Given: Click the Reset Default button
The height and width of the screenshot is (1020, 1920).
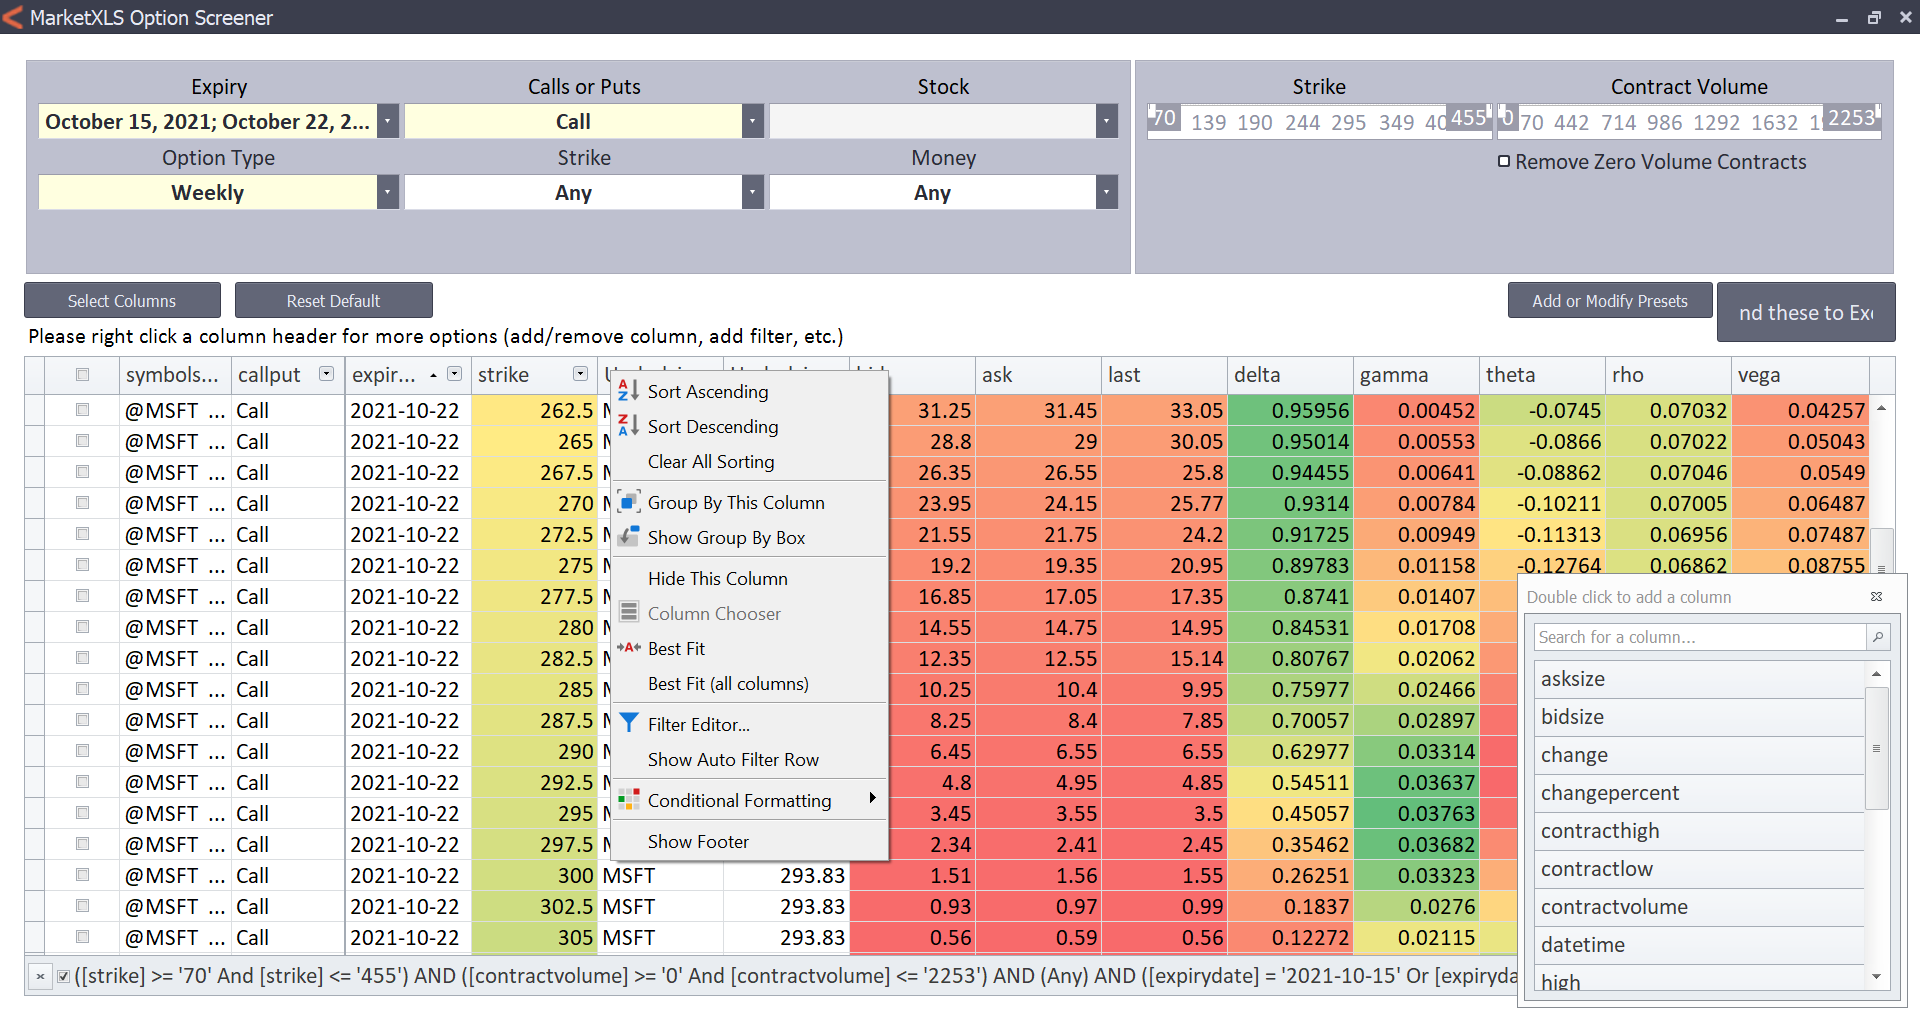Looking at the screenshot, I should 333,300.
